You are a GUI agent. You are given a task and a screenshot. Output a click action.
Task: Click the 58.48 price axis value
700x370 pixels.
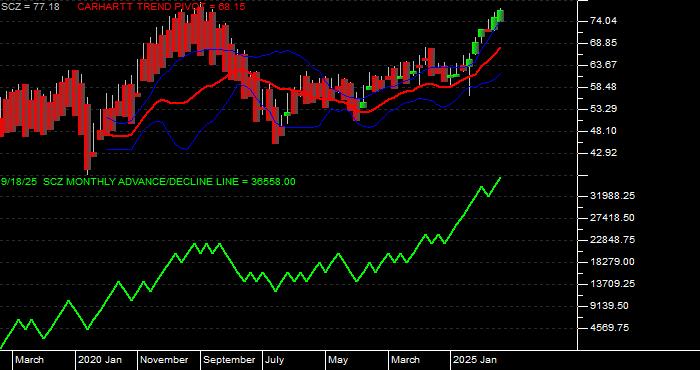click(603, 87)
